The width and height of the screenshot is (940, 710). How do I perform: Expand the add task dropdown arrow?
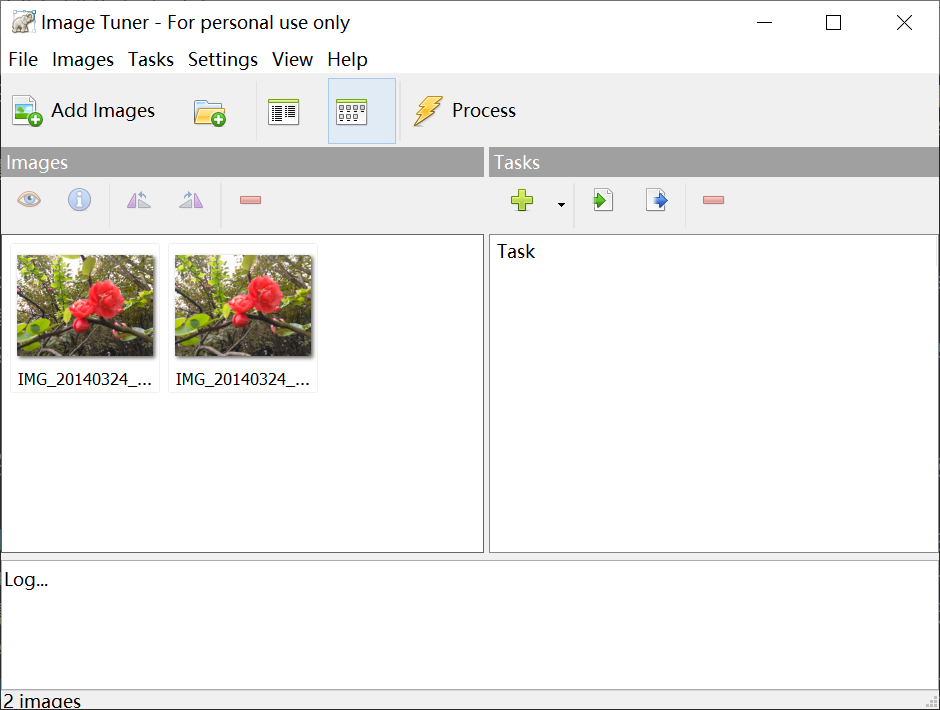[x=561, y=204]
